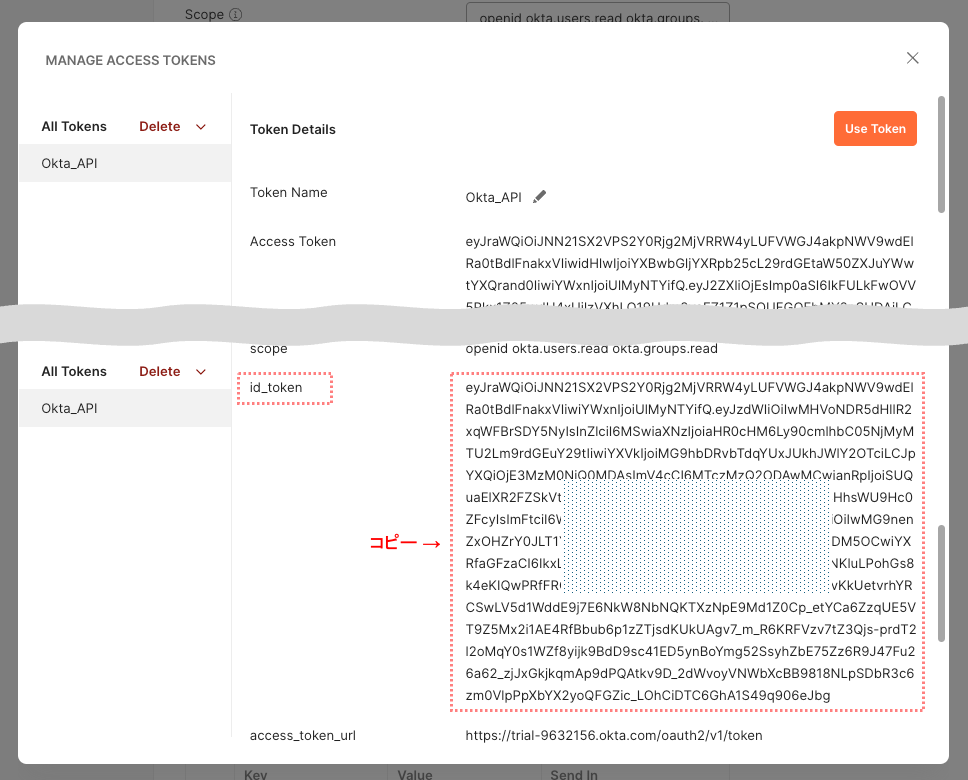Click the pencil icon to rename Okta_API
The image size is (968, 780).
click(540, 197)
